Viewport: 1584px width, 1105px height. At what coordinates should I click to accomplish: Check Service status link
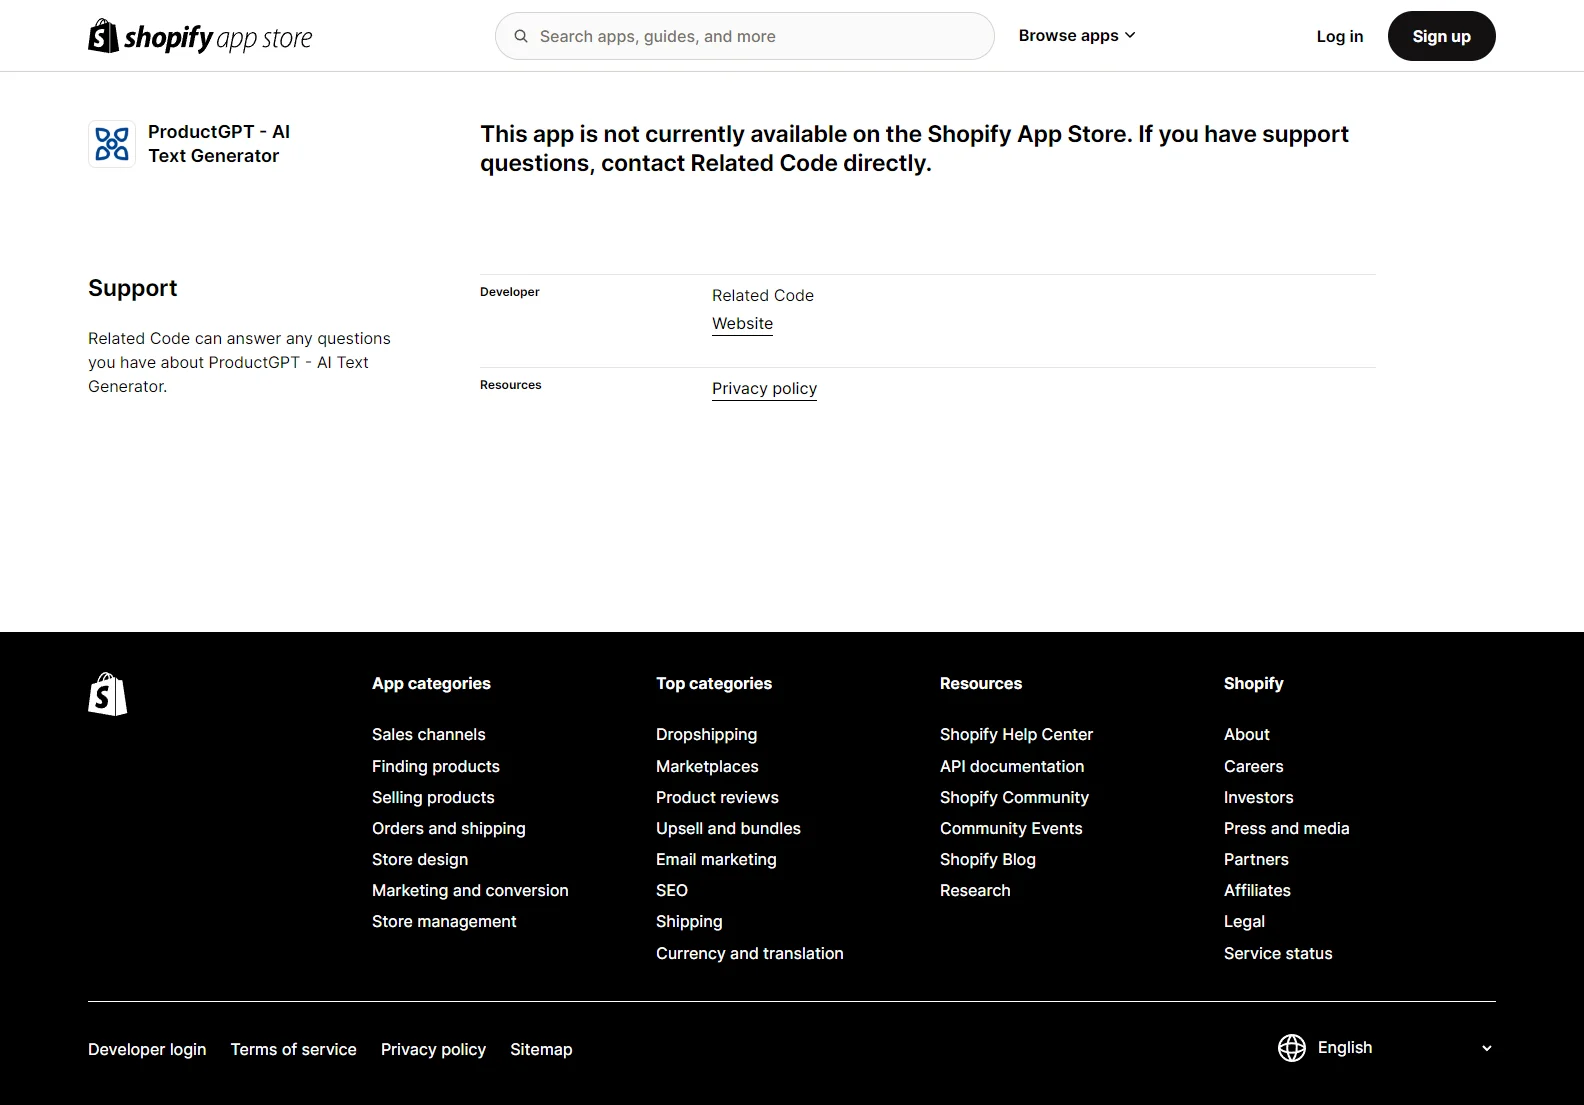(x=1278, y=954)
